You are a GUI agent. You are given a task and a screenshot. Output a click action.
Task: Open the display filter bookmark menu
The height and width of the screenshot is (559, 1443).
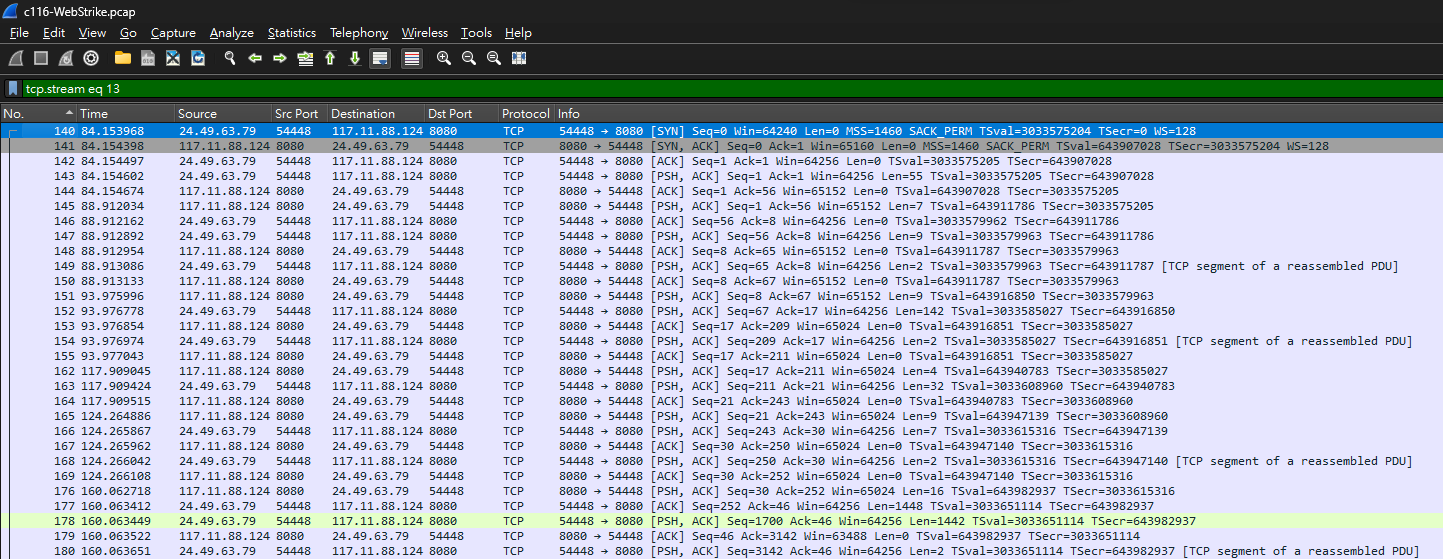(13, 88)
